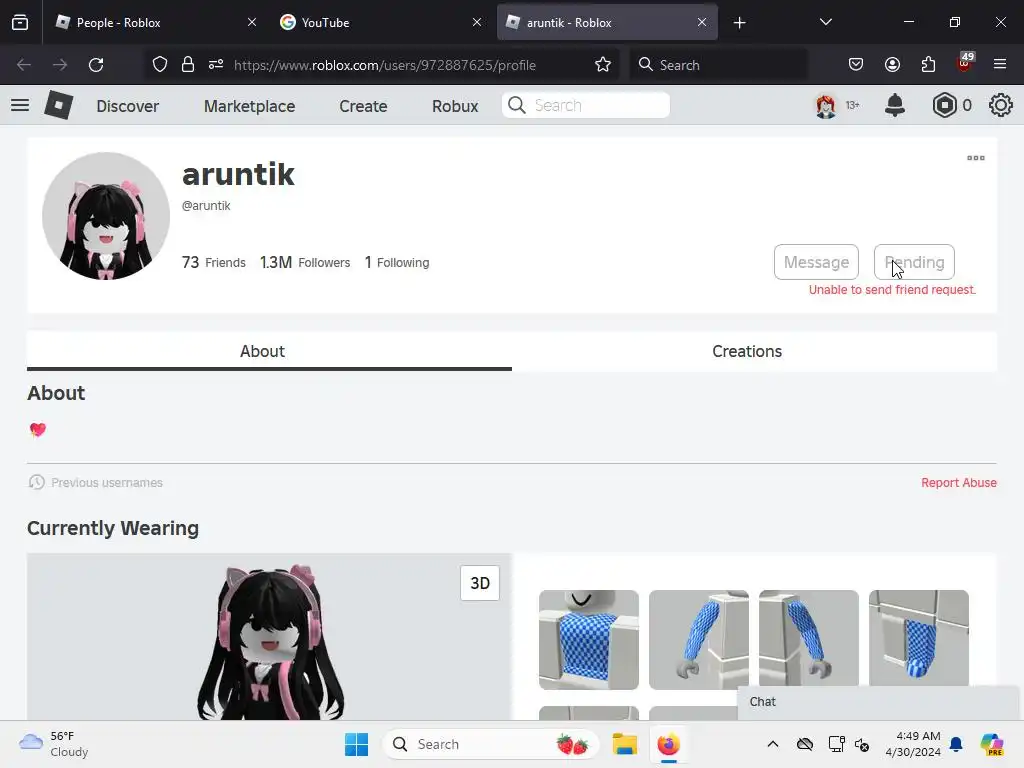The height and width of the screenshot is (768, 1024).
Task: Toggle the 3D avatar view button
Action: tap(480, 583)
